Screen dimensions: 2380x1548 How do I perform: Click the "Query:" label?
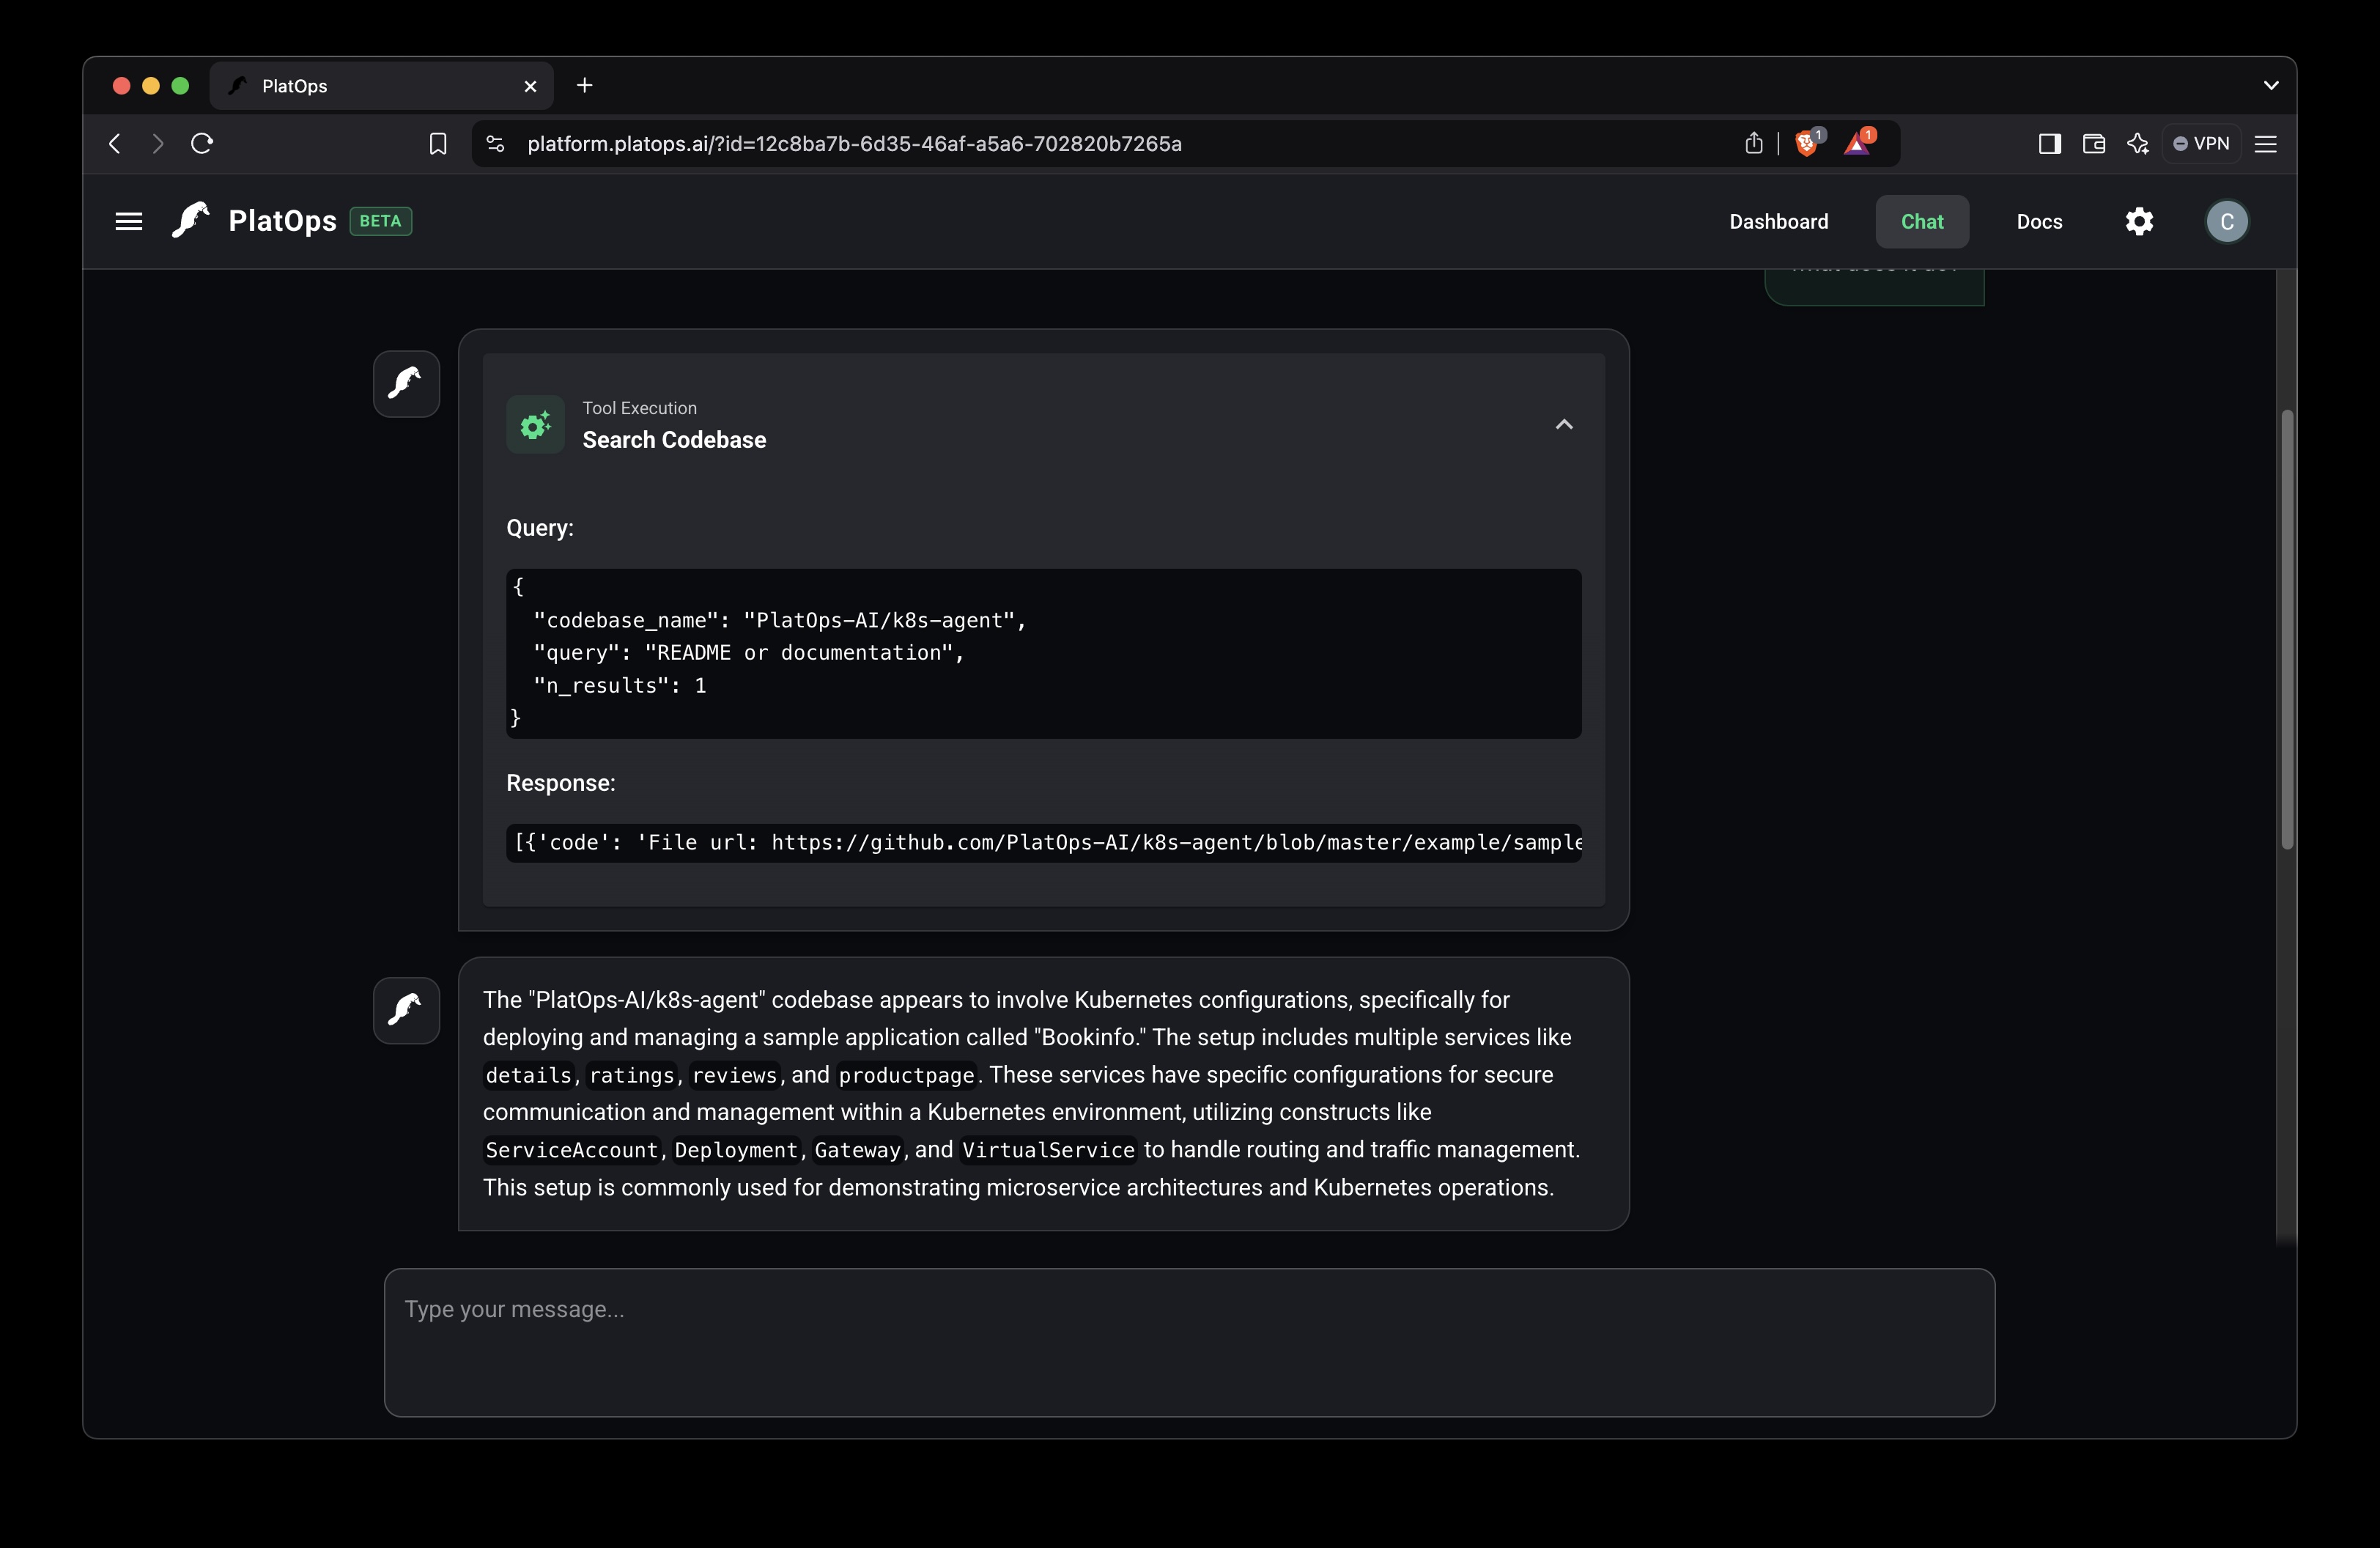(539, 528)
